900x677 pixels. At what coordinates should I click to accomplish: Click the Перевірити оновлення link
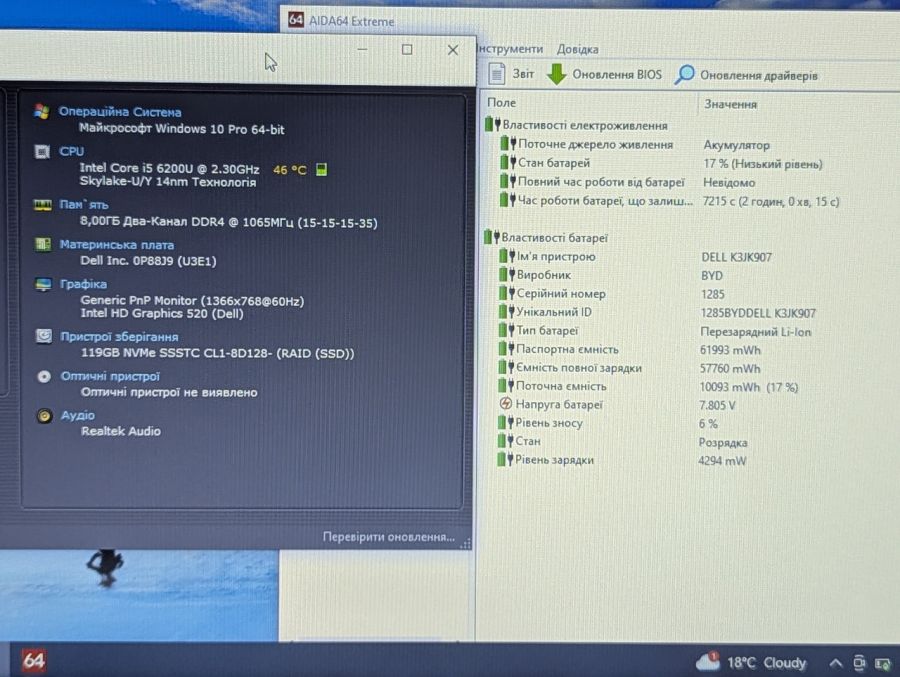[x=389, y=536]
